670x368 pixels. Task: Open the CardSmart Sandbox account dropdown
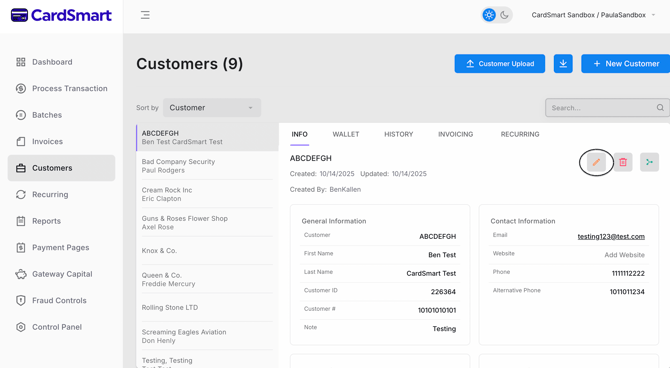click(x=593, y=15)
